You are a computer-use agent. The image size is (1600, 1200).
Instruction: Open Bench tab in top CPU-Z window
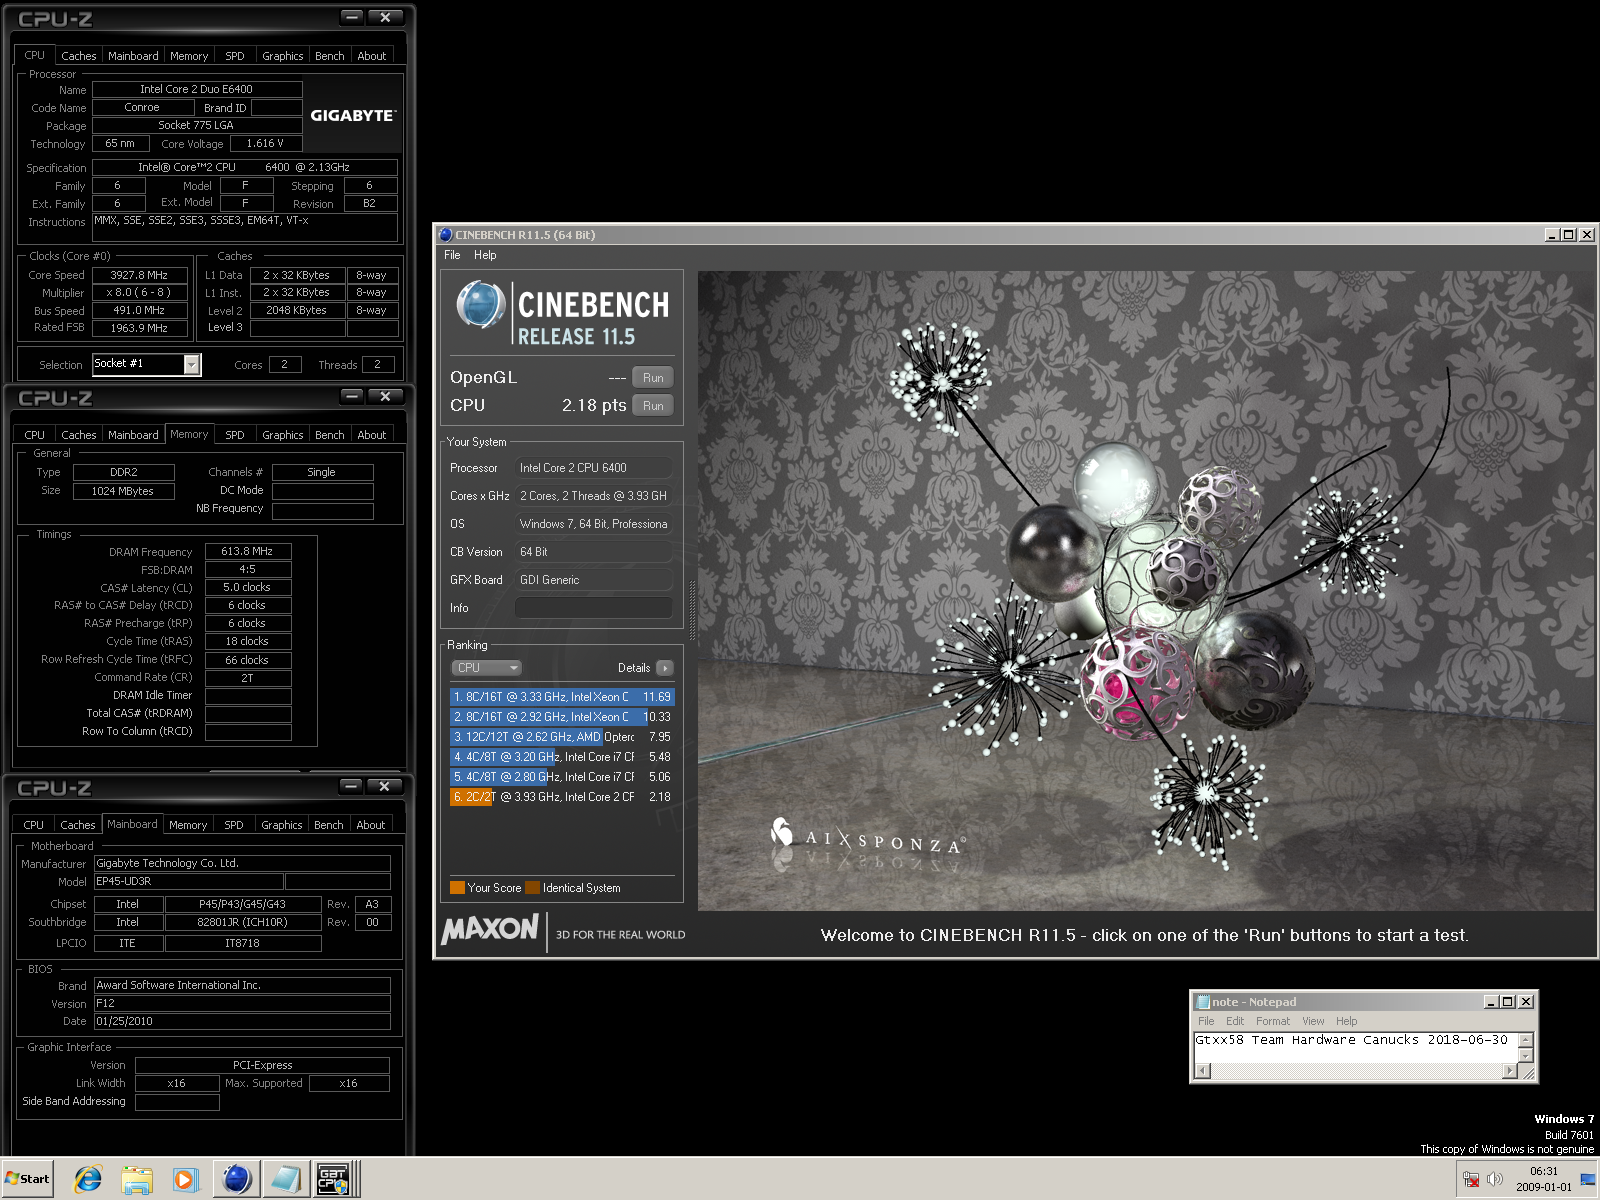point(329,56)
